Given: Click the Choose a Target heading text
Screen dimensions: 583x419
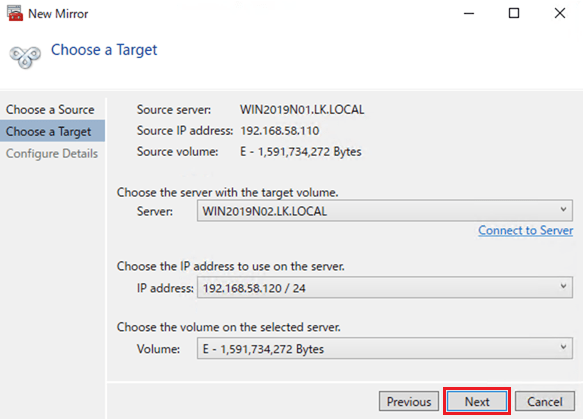Looking at the screenshot, I should 104,50.
